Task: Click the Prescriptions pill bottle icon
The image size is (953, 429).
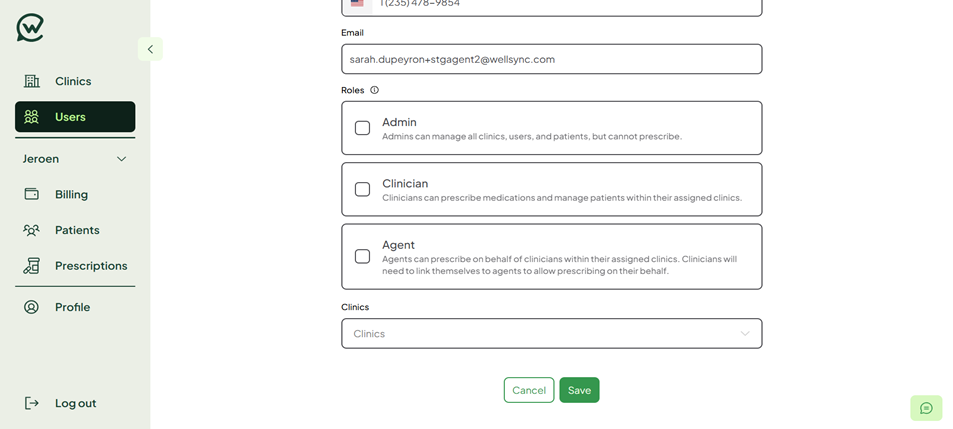Action: (31, 266)
